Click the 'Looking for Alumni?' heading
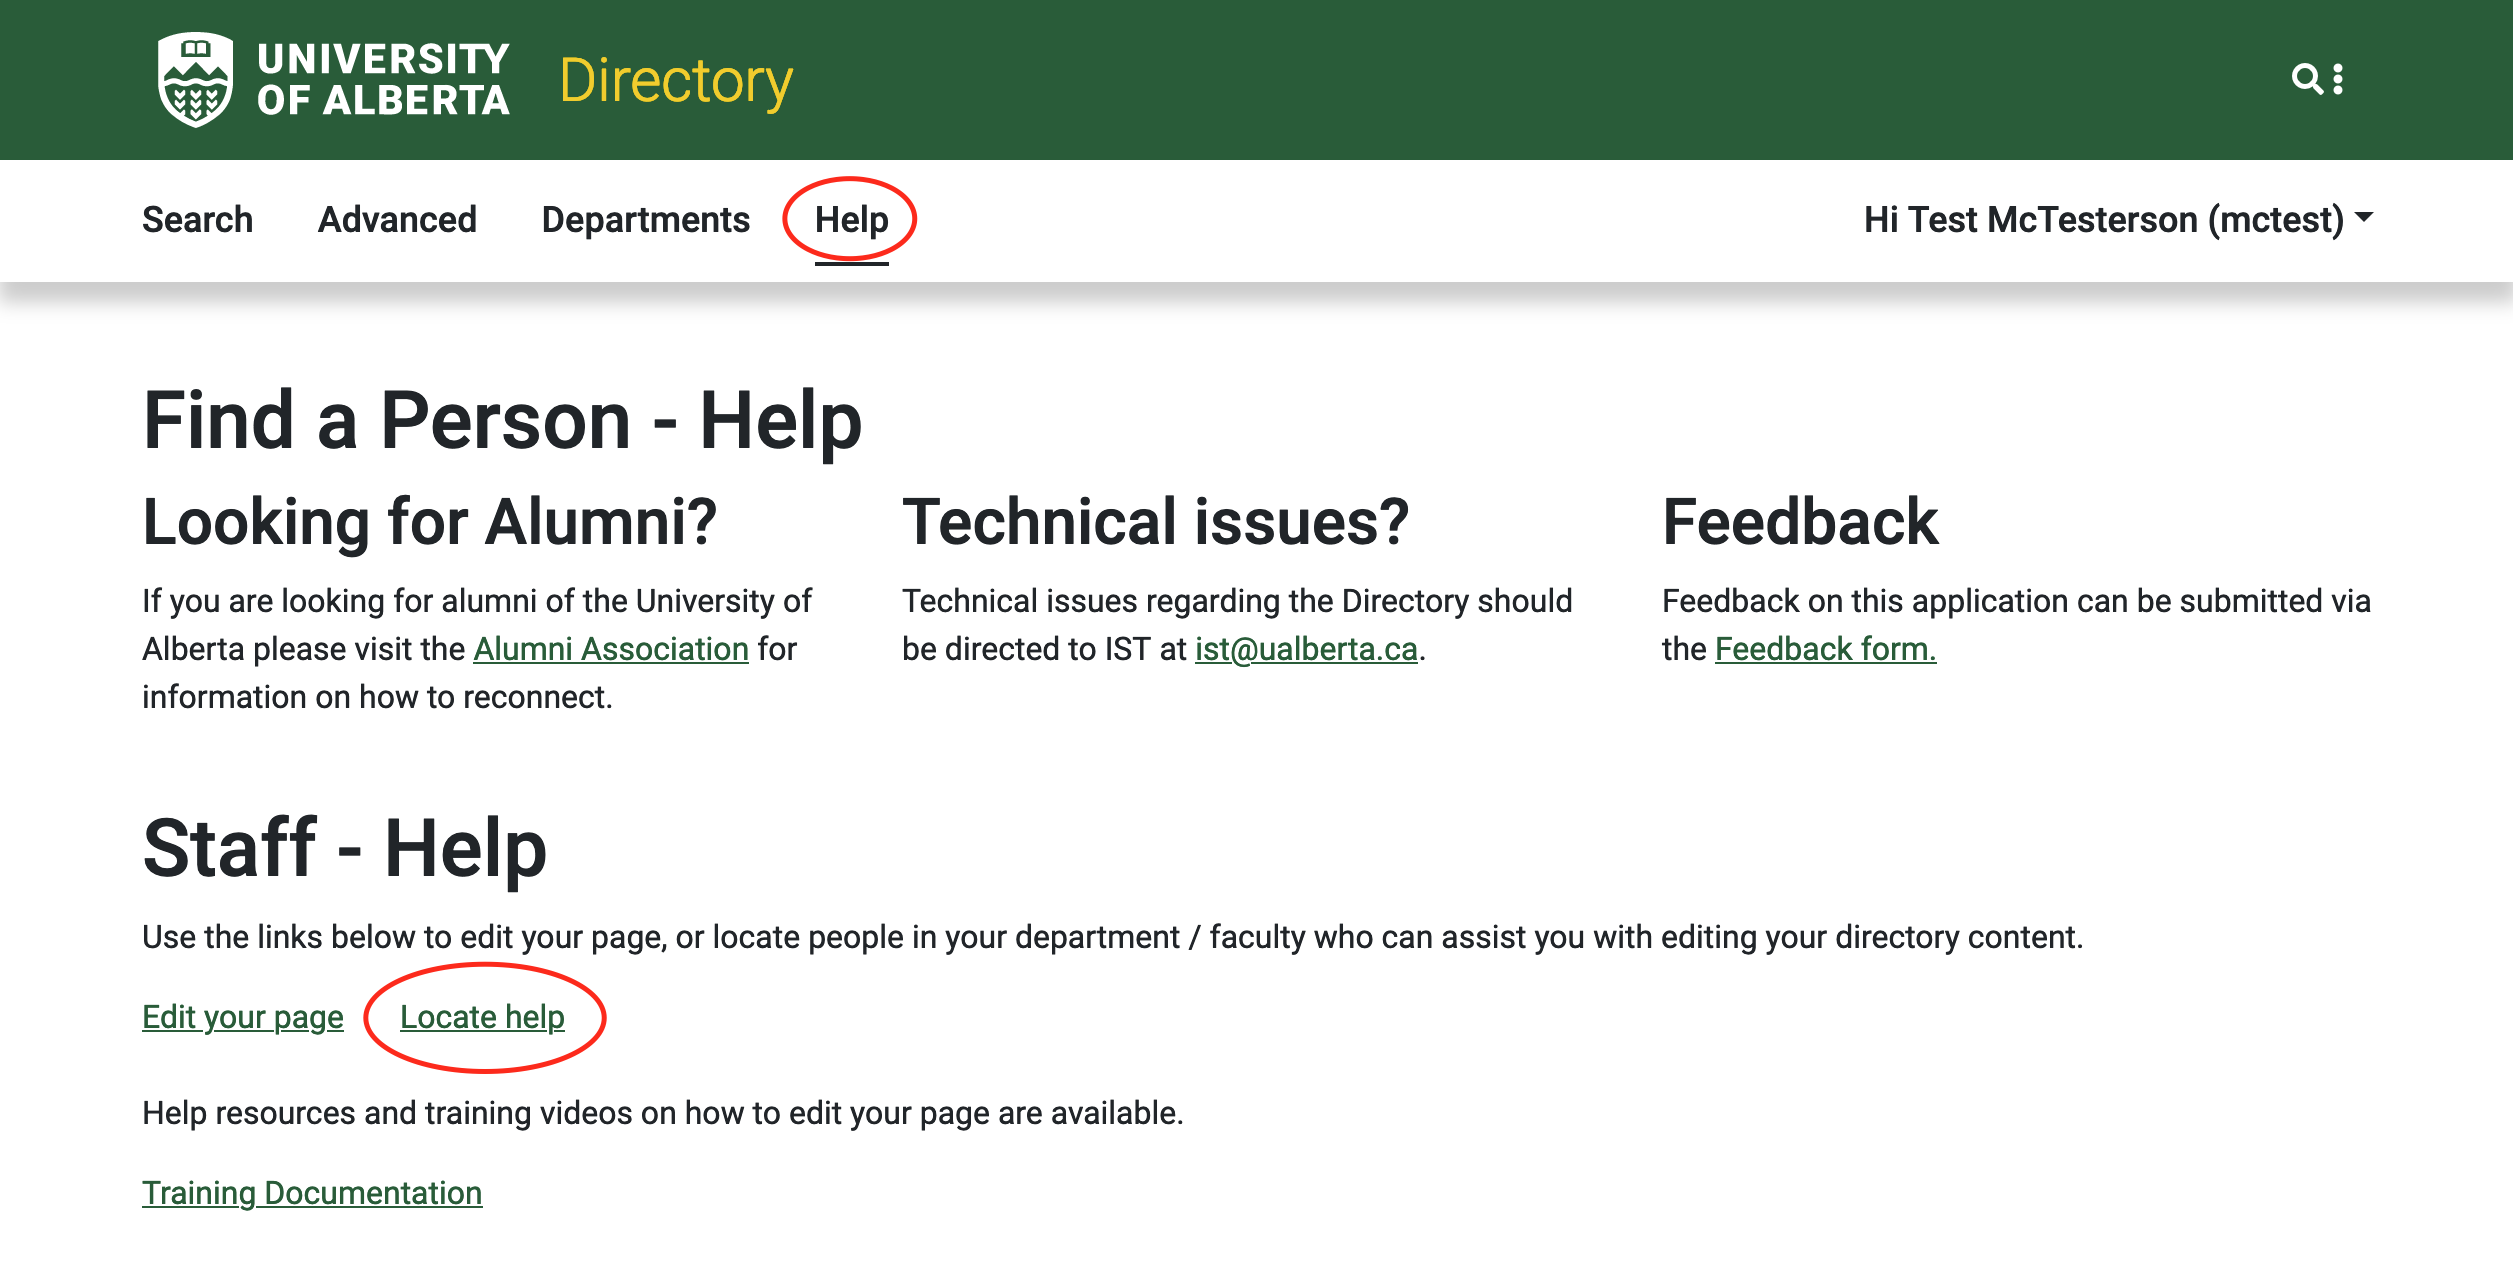 click(430, 522)
